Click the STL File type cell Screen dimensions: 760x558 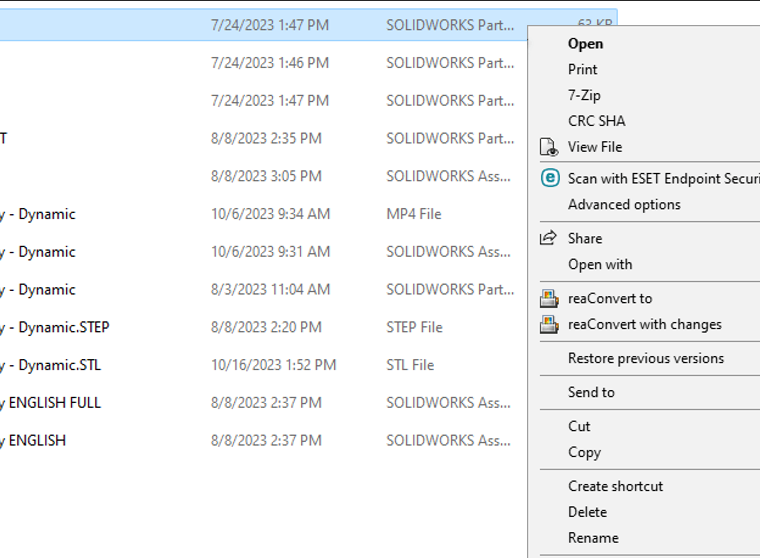coord(410,365)
